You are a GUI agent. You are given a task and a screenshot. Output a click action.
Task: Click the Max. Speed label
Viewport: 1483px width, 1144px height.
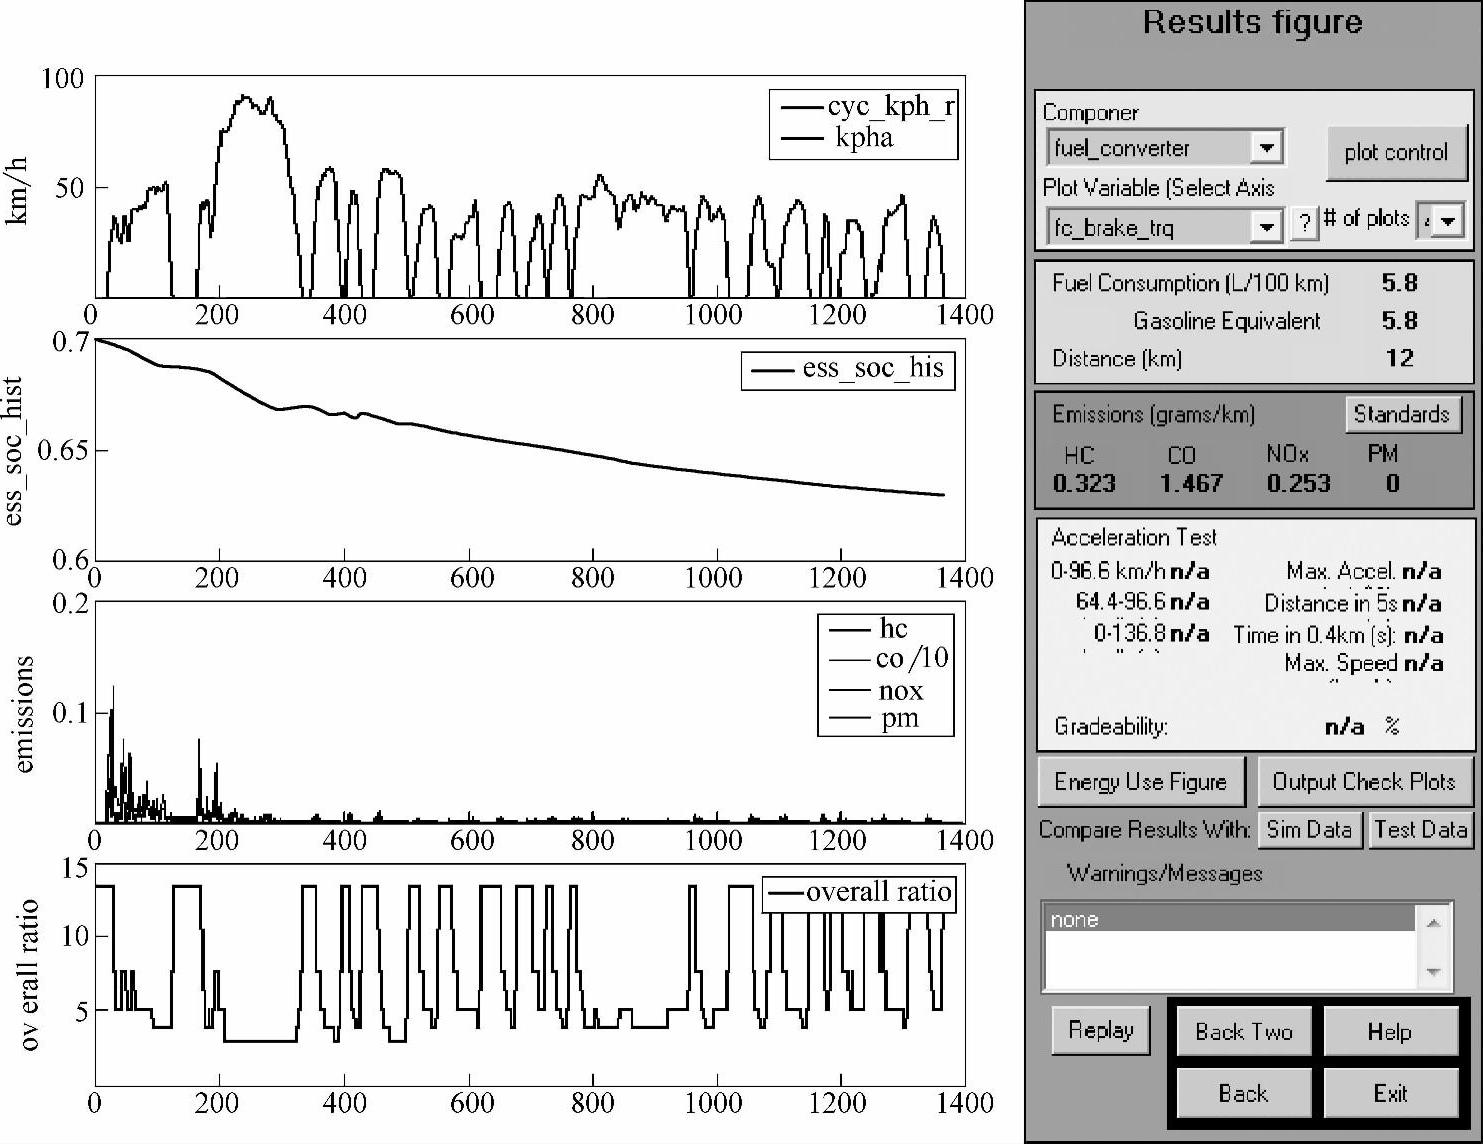click(x=1341, y=663)
